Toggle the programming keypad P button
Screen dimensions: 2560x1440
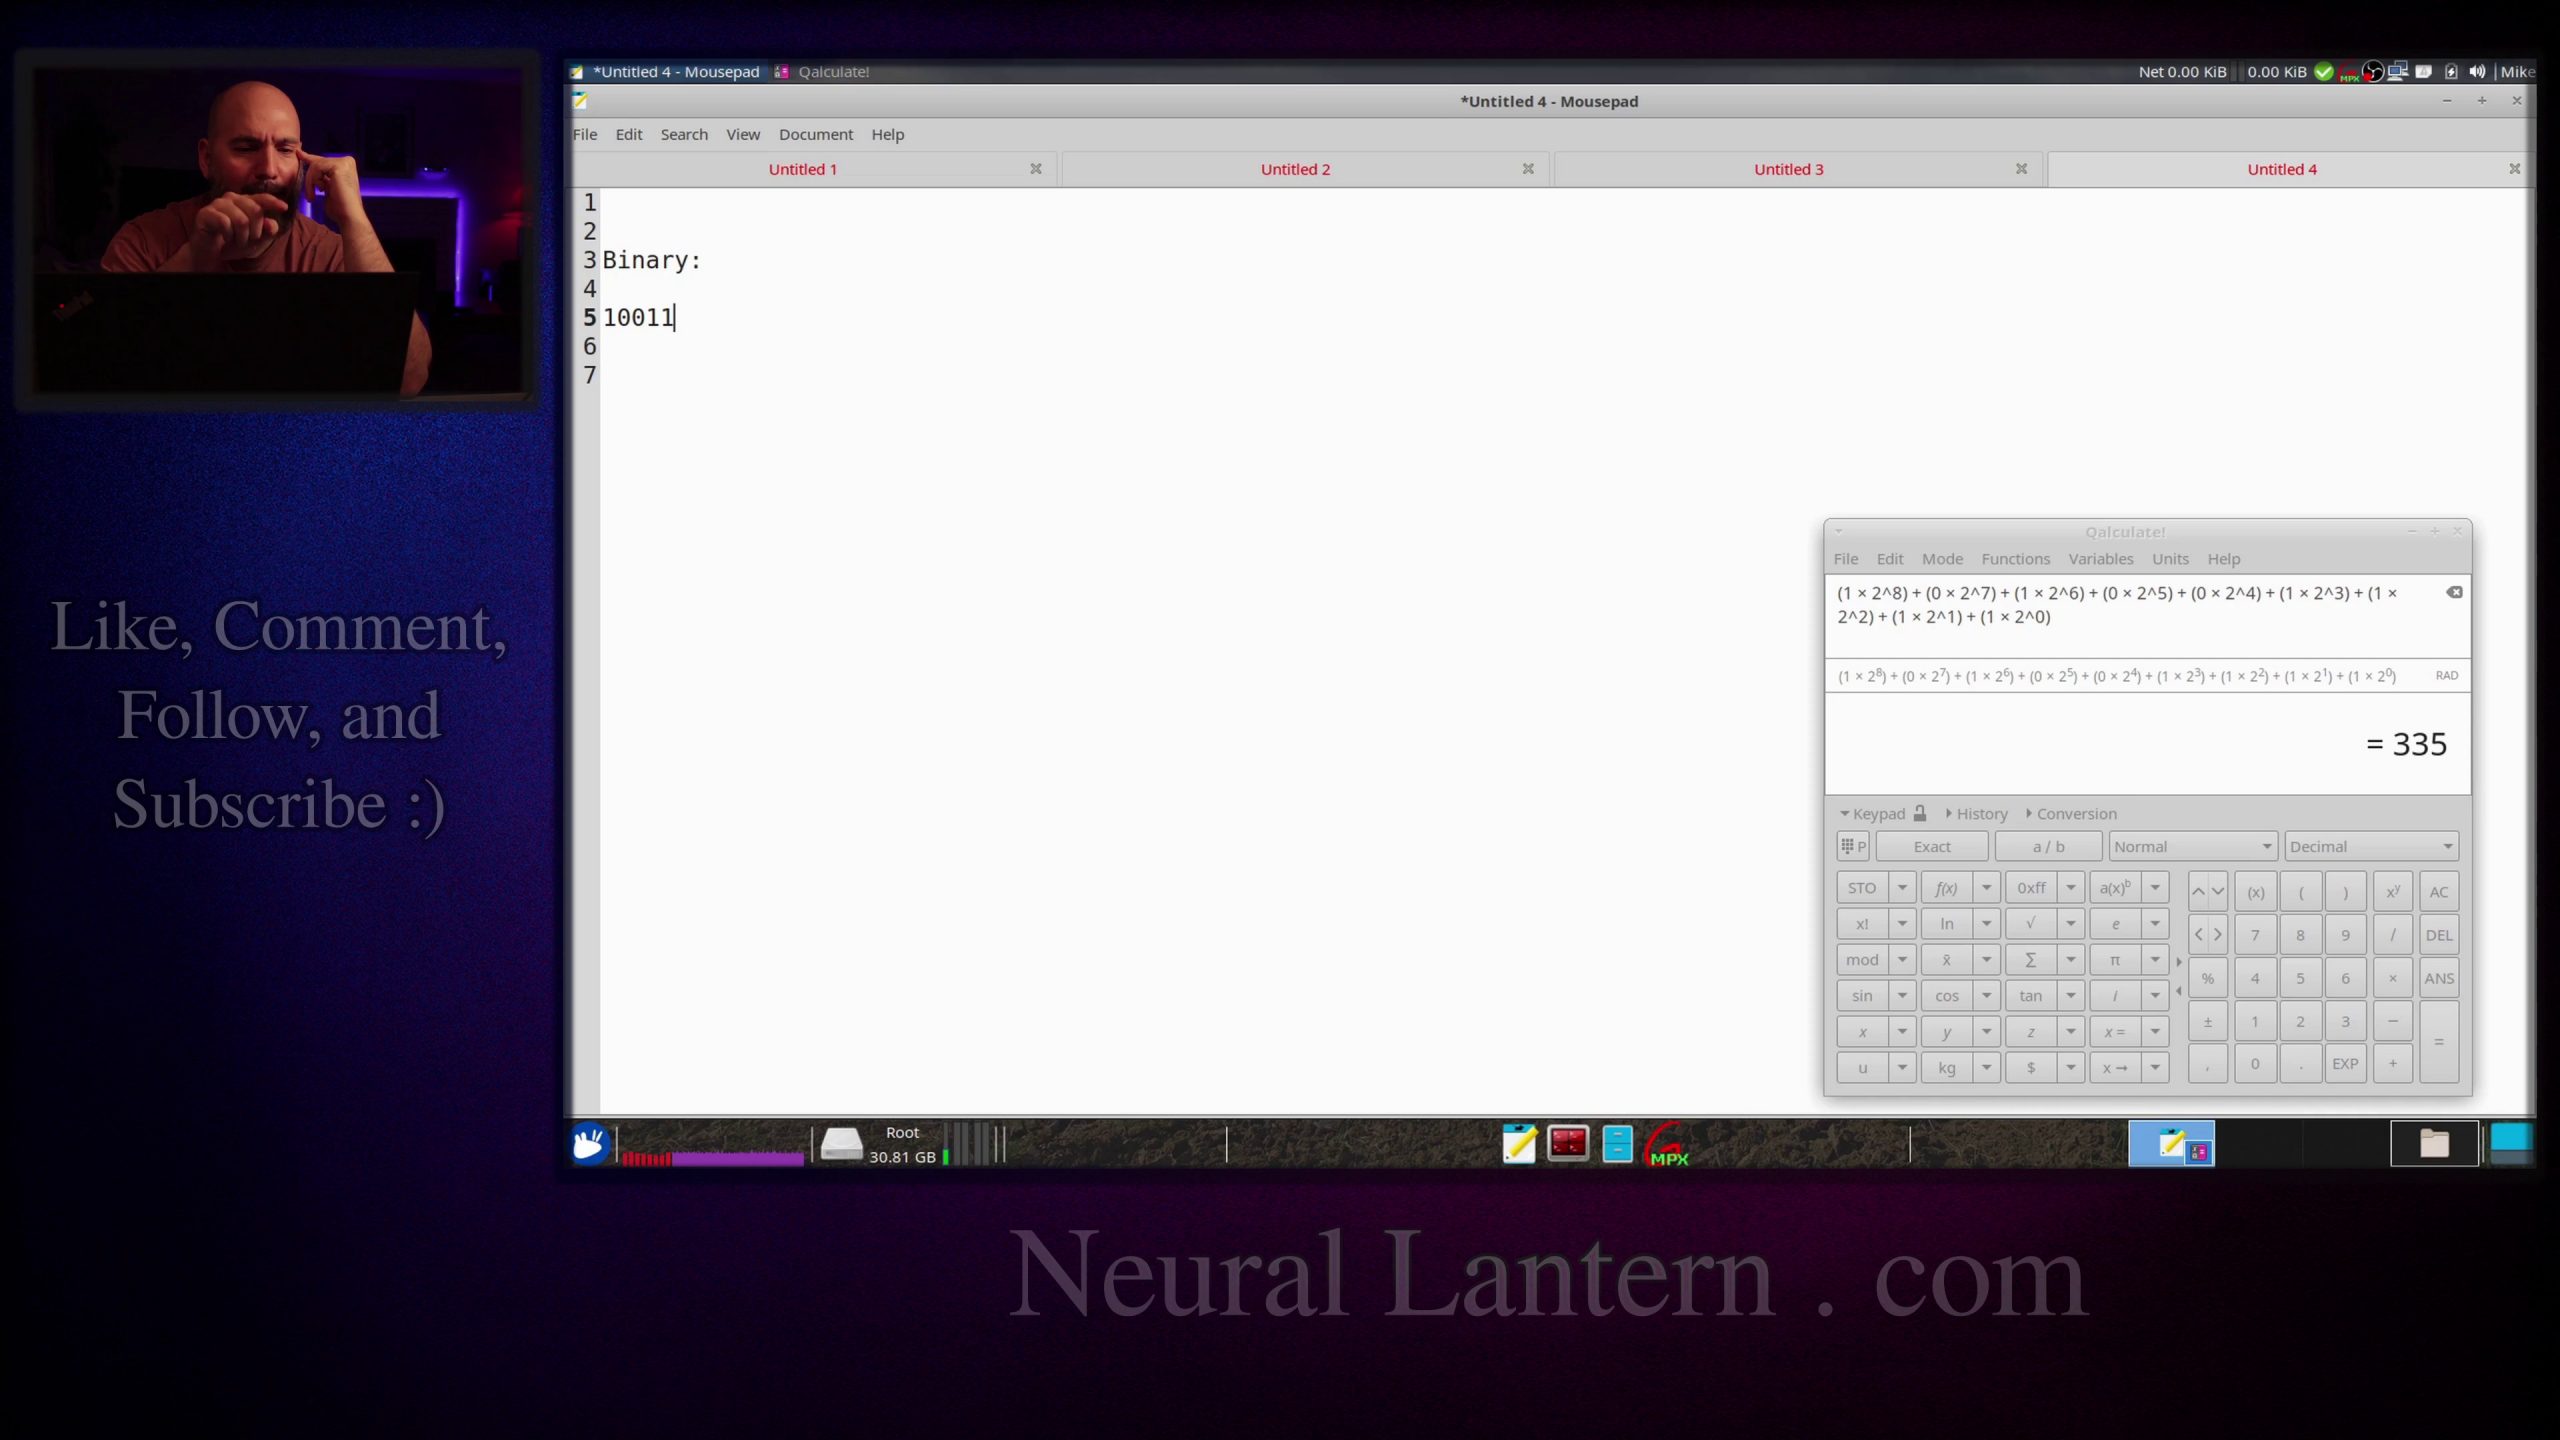click(1853, 847)
